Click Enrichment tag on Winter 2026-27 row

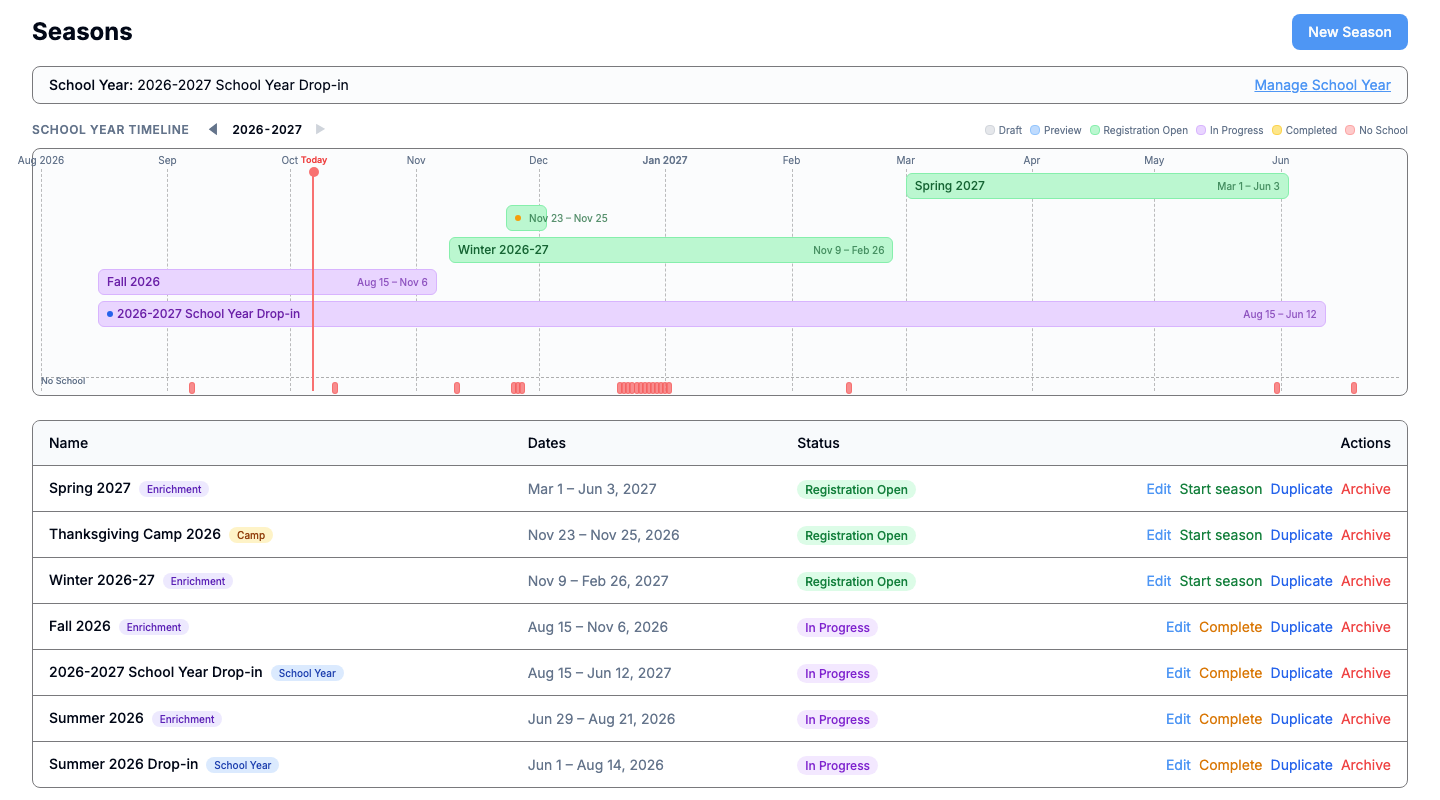(x=198, y=581)
